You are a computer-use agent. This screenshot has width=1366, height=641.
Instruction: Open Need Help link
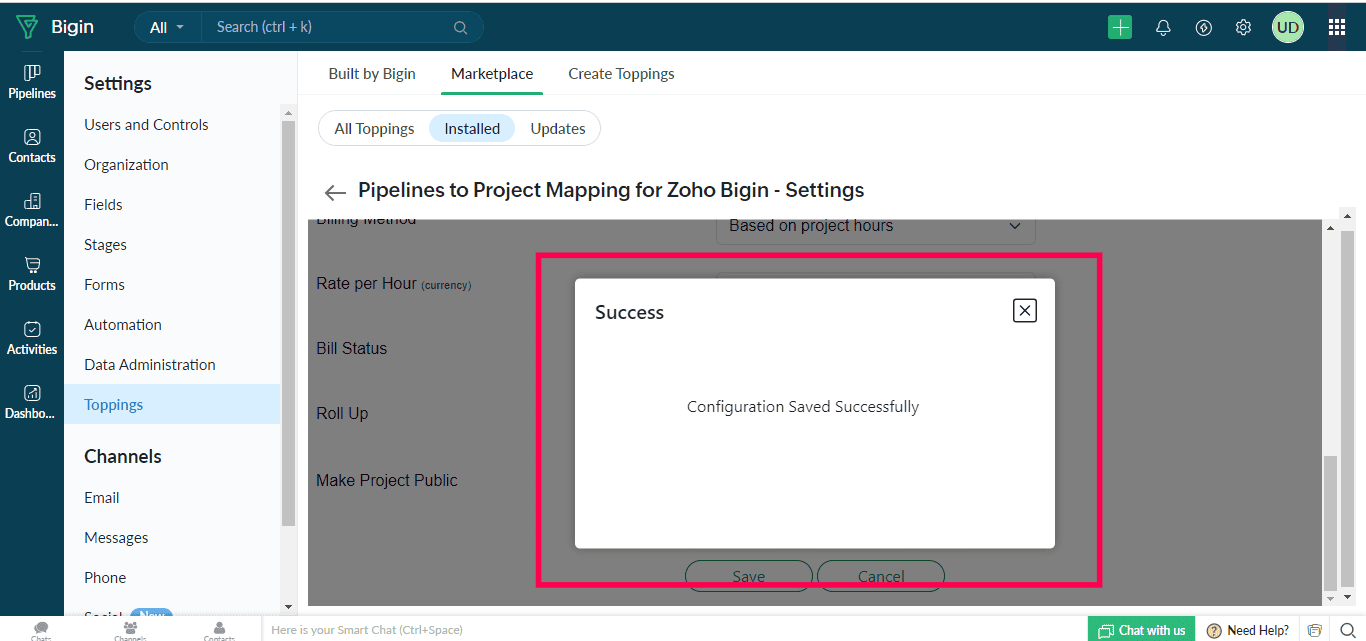pos(1247,630)
